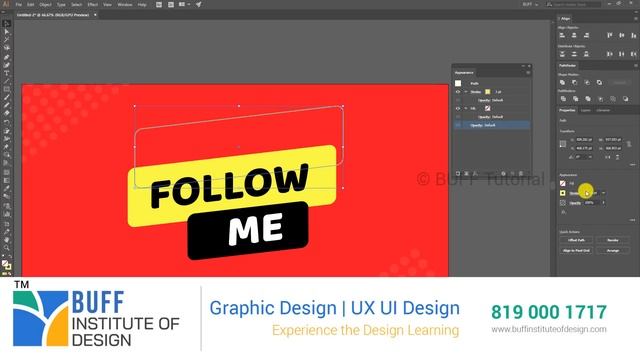Screen dimensions: 640x360
Task: Apply the Unite shape mode in Pathfinder
Action: point(562,82)
